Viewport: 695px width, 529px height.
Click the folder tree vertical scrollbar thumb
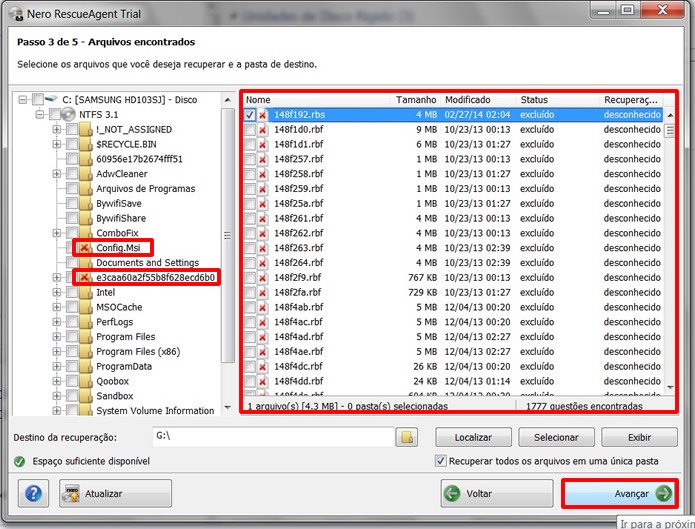[228, 235]
